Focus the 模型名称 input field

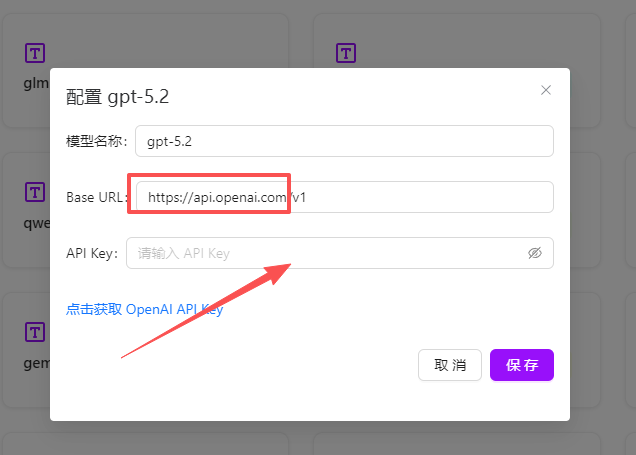pos(344,141)
